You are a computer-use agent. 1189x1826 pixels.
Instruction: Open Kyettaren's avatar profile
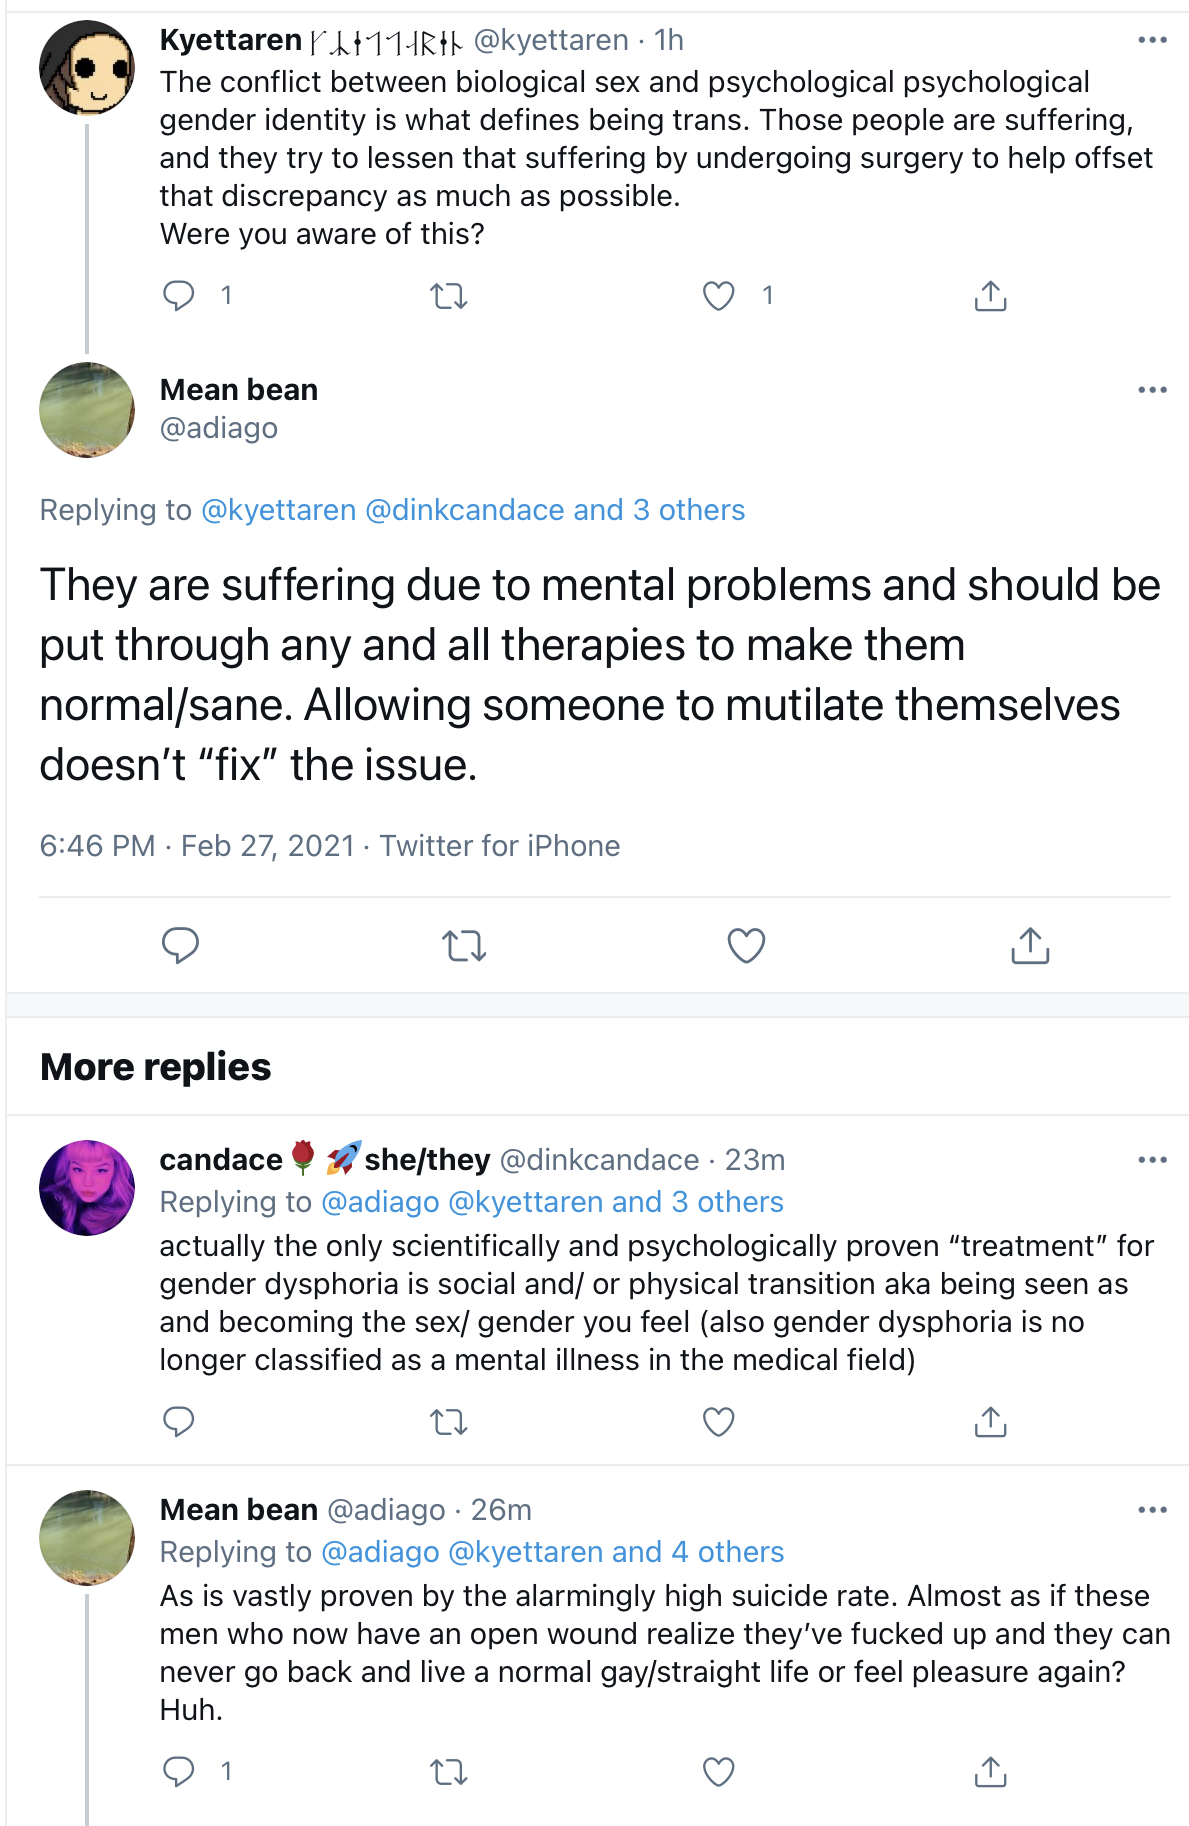(x=87, y=68)
